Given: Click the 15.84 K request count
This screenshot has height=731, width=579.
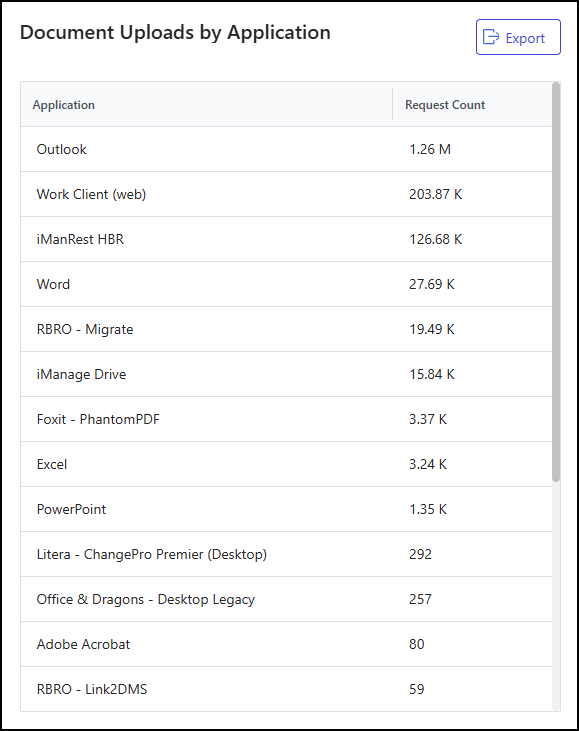Looking at the screenshot, I should tap(432, 374).
